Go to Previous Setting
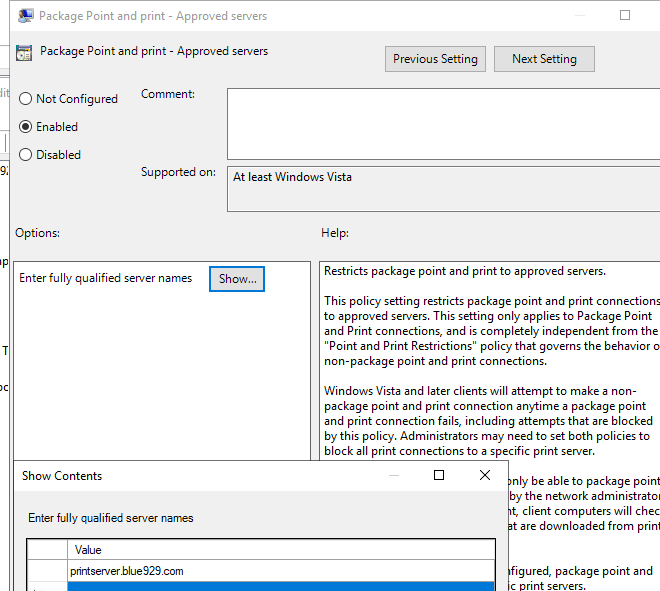660x591 pixels. click(x=435, y=59)
